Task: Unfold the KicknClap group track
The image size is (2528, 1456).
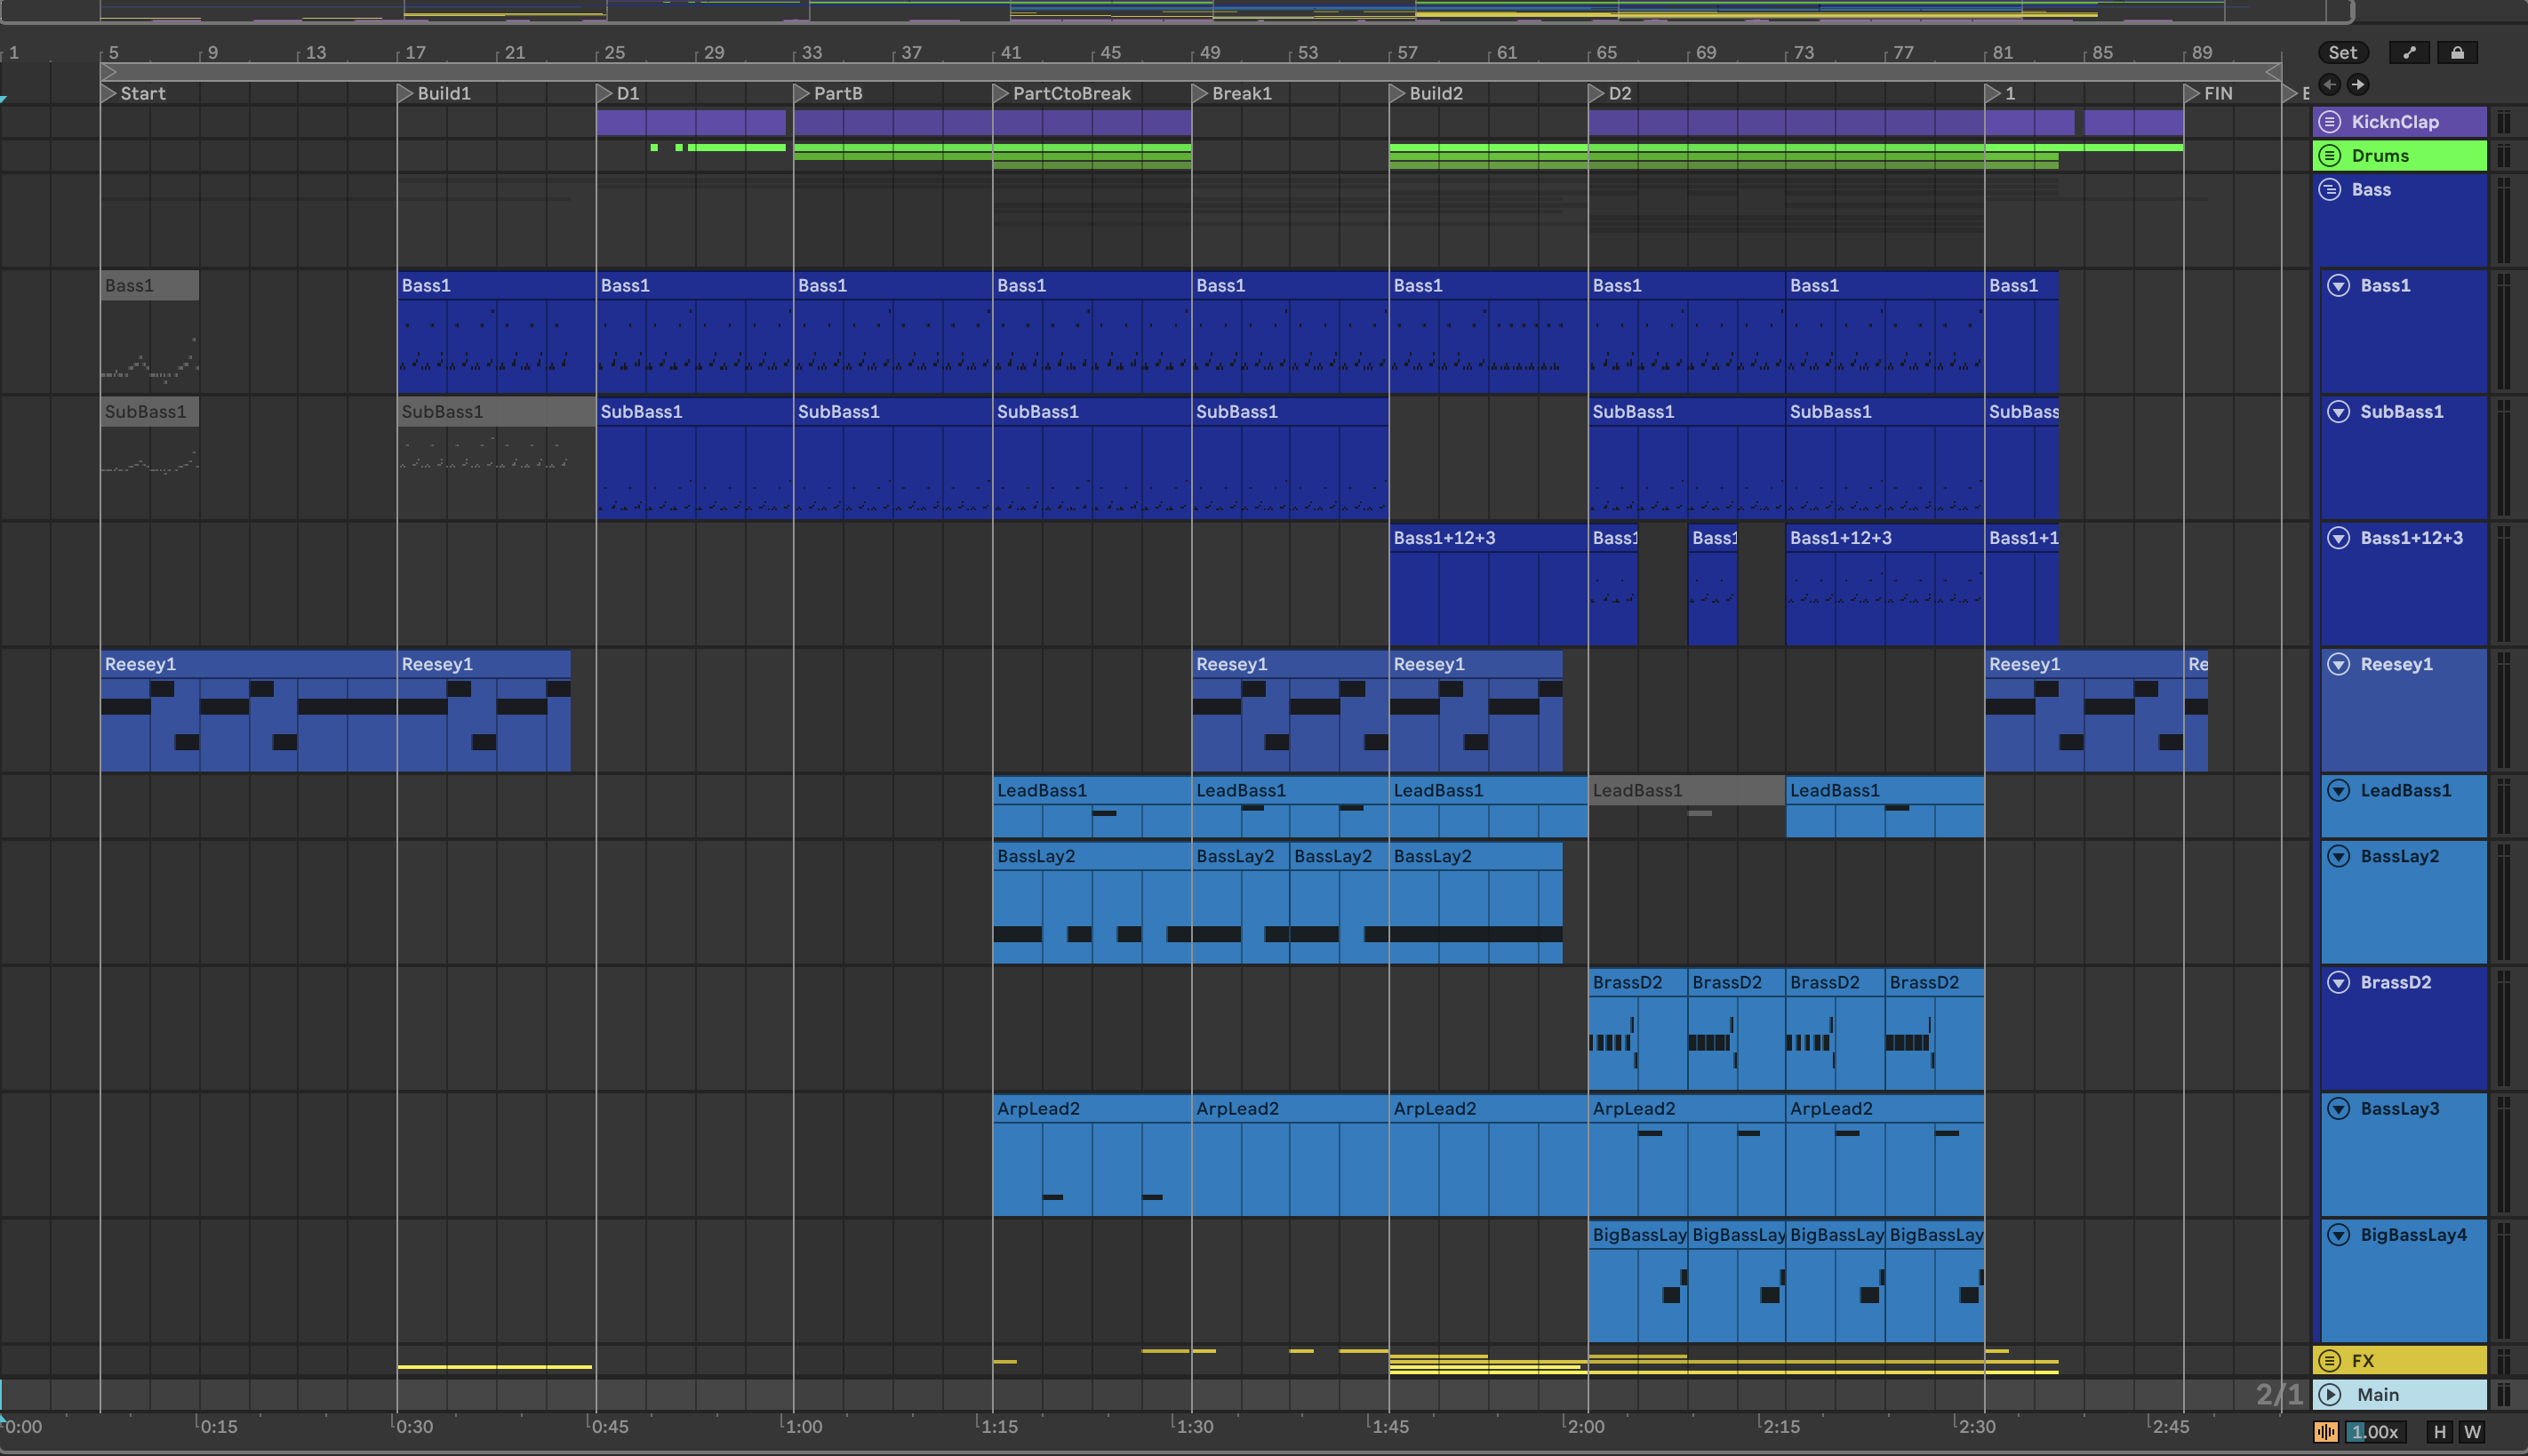Action: 2330,122
